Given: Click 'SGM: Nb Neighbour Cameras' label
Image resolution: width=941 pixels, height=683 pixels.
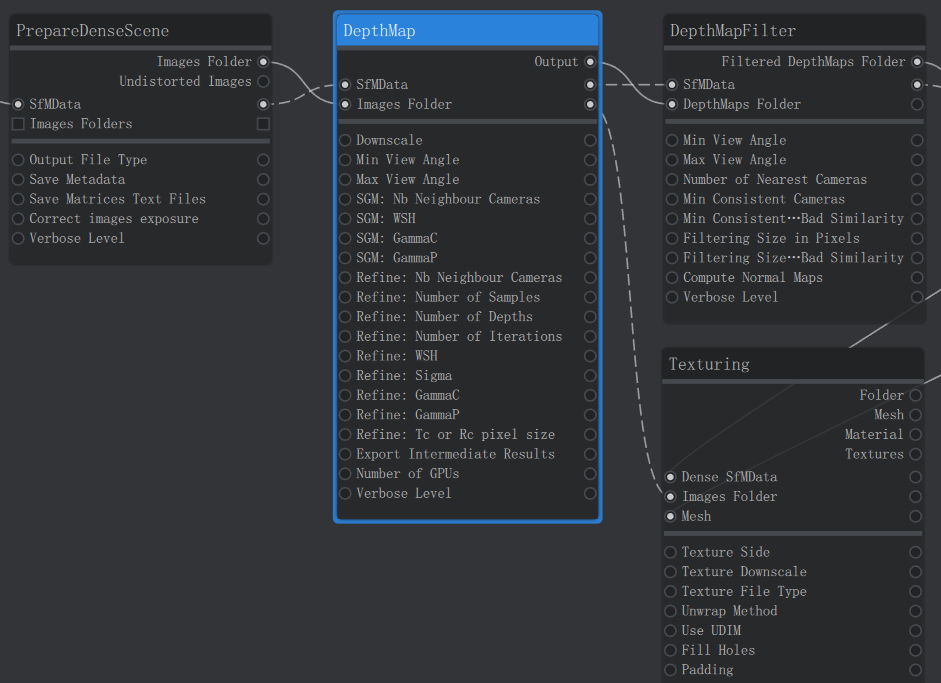Looking at the screenshot, I should click(448, 199).
